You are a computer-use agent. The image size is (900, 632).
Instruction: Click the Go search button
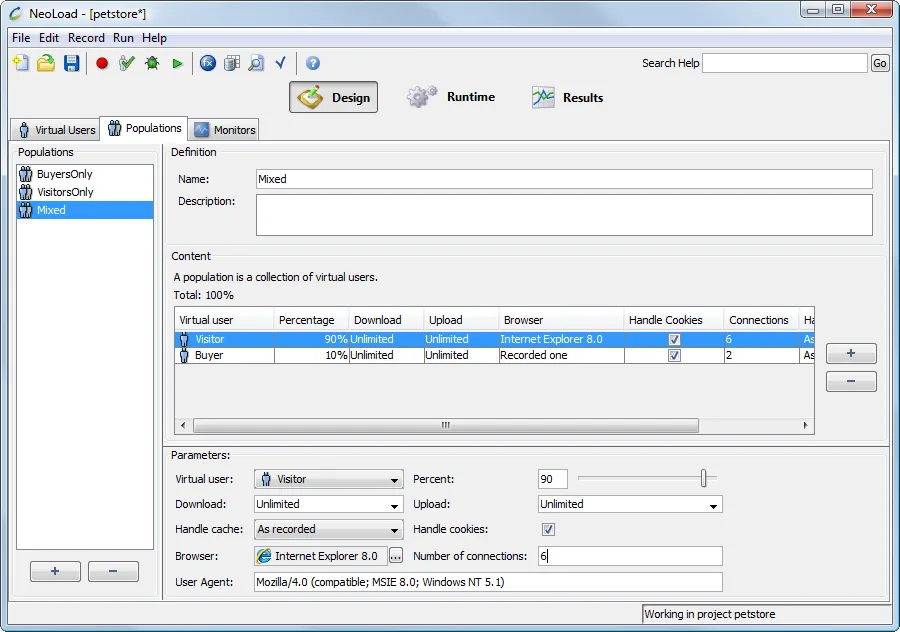tap(880, 63)
